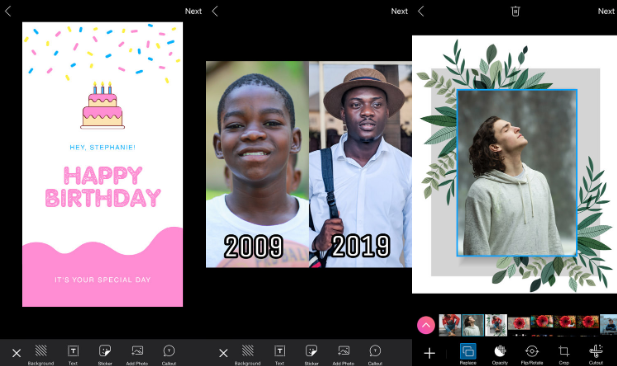Select the 2019 text label
The height and width of the screenshot is (366, 617).
(360, 246)
